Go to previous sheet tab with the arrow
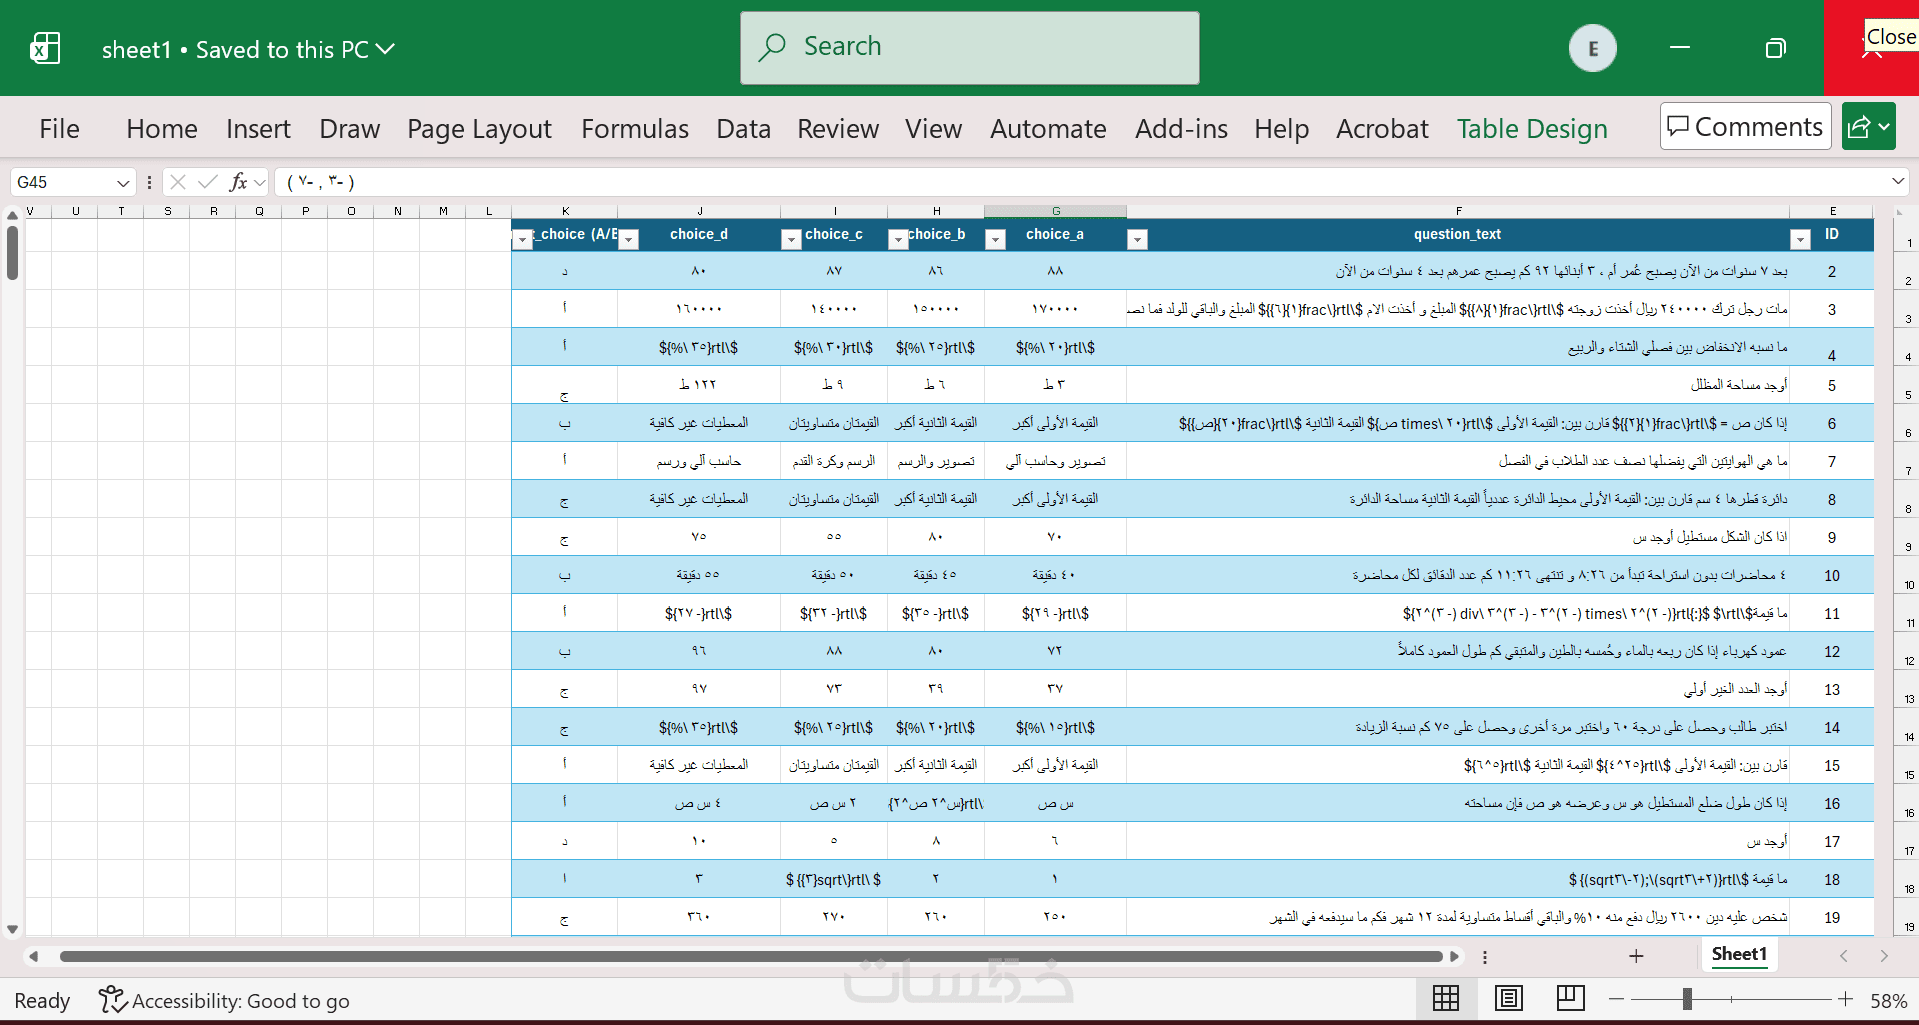 pos(1844,956)
